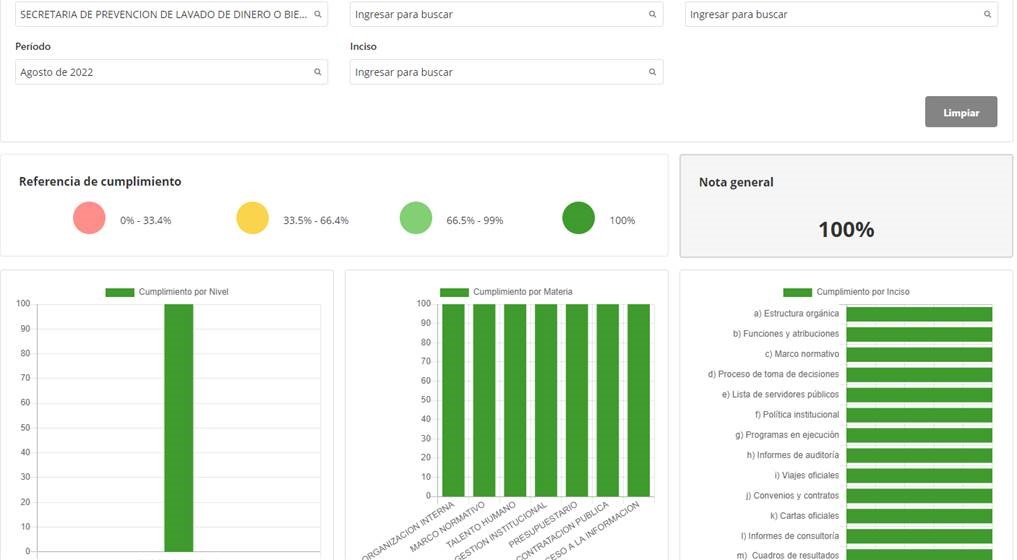Click the 'k) Cartas oficiales' label

(804, 516)
